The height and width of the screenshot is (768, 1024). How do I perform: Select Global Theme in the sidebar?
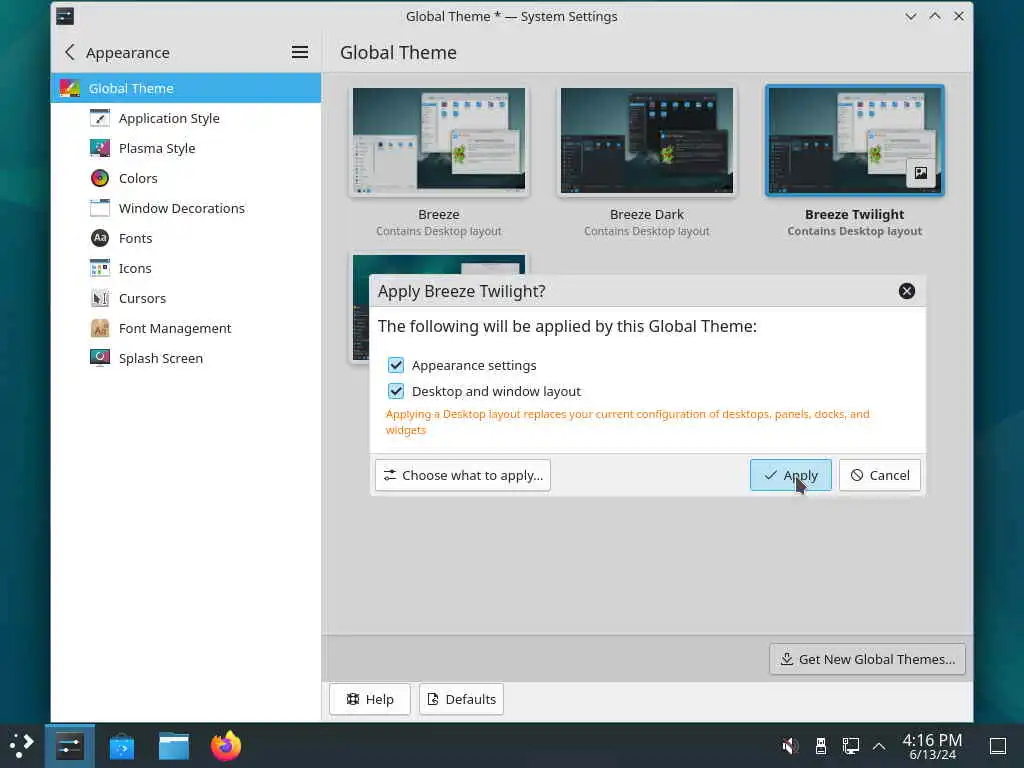pos(185,88)
